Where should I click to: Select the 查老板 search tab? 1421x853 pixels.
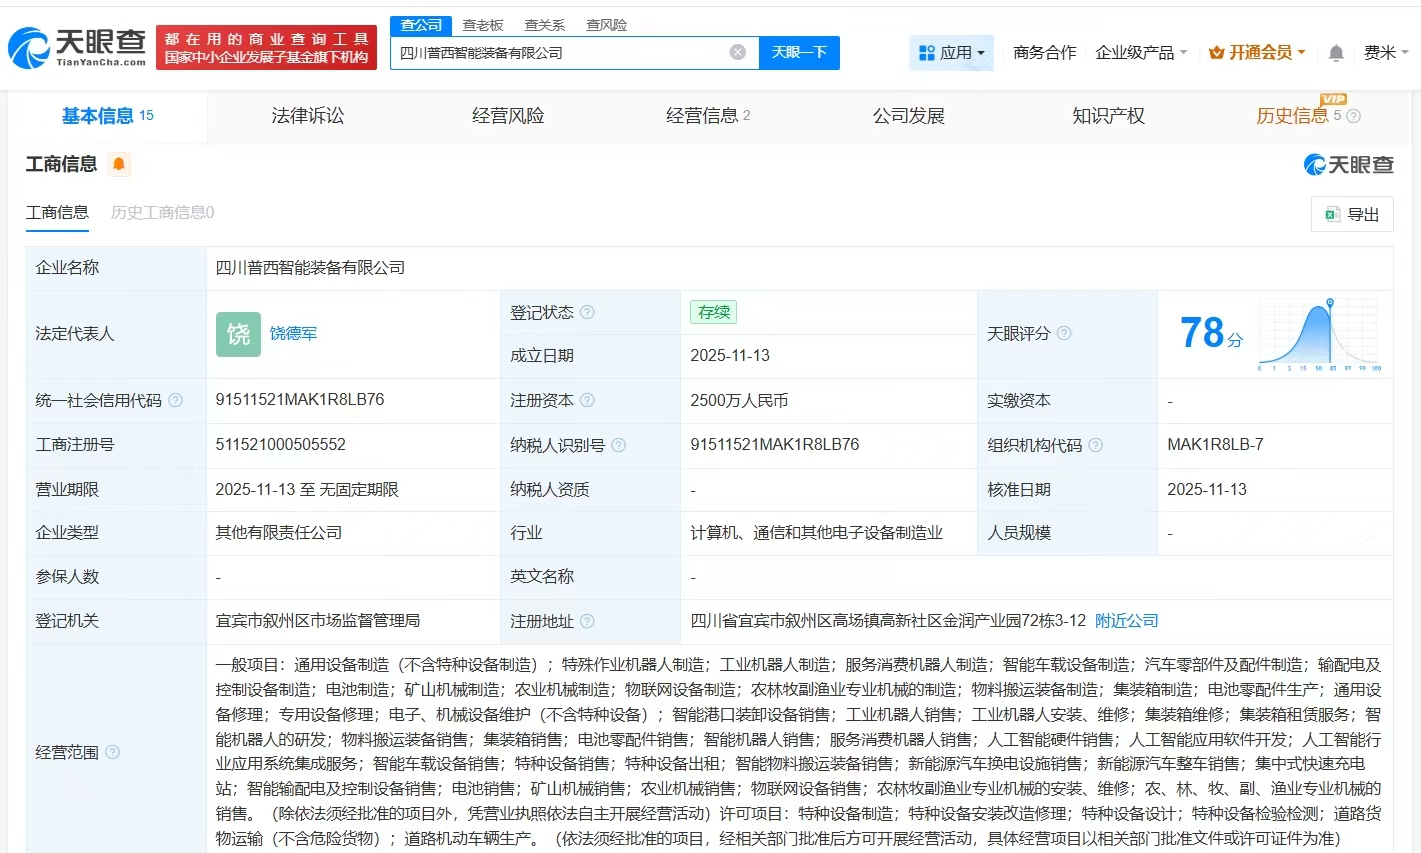pyautogui.click(x=483, y=25)
